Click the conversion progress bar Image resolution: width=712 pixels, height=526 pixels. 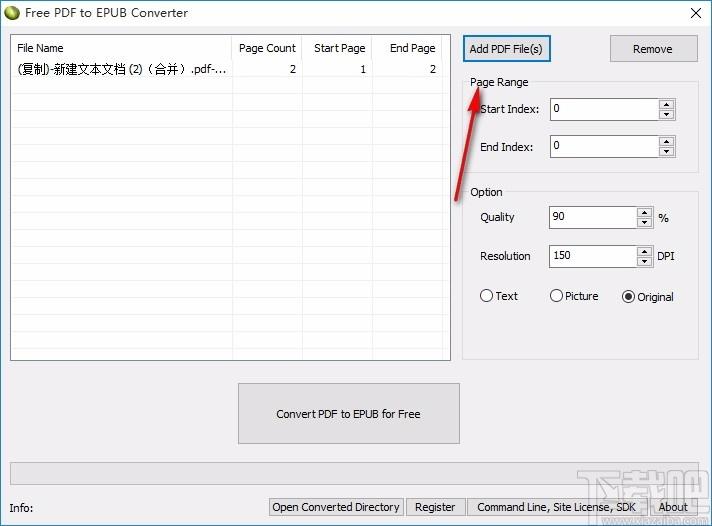pyautogui.click(x=354, y=473)
